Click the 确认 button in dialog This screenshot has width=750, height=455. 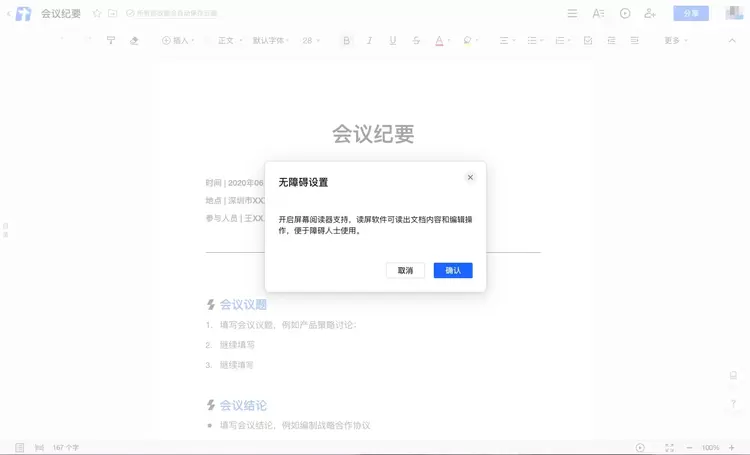[453, 271]
